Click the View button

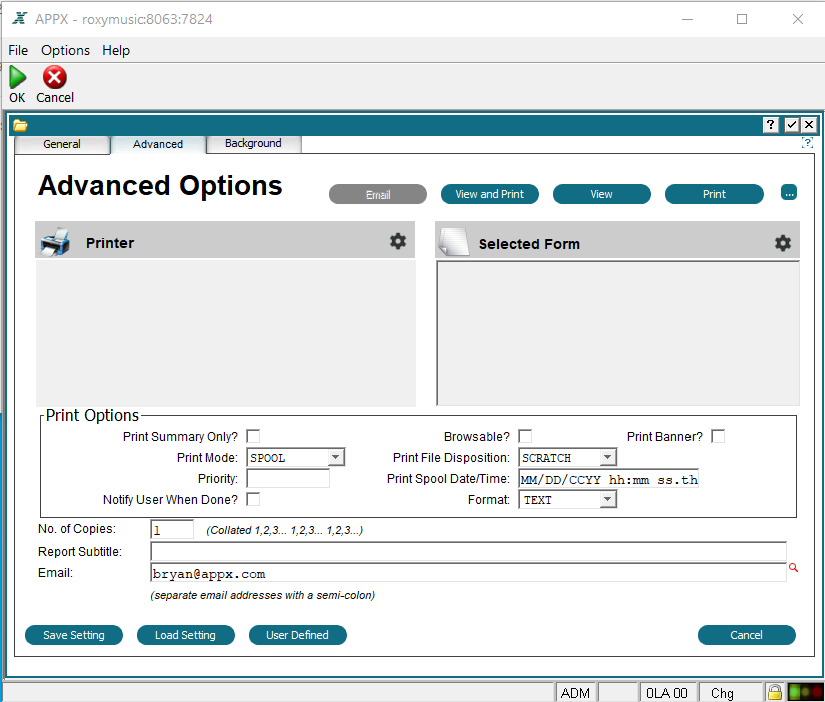[601, 194]
